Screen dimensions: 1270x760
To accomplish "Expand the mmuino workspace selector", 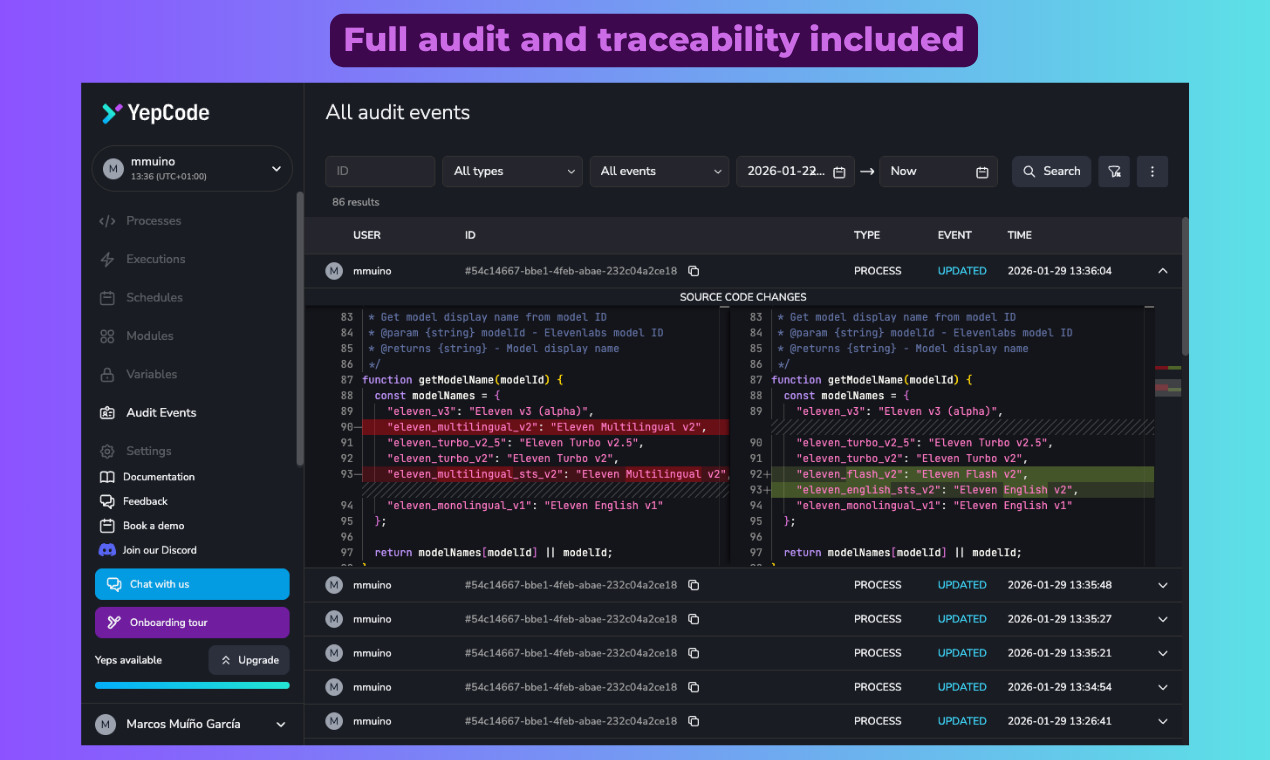I will pos(192,168).
